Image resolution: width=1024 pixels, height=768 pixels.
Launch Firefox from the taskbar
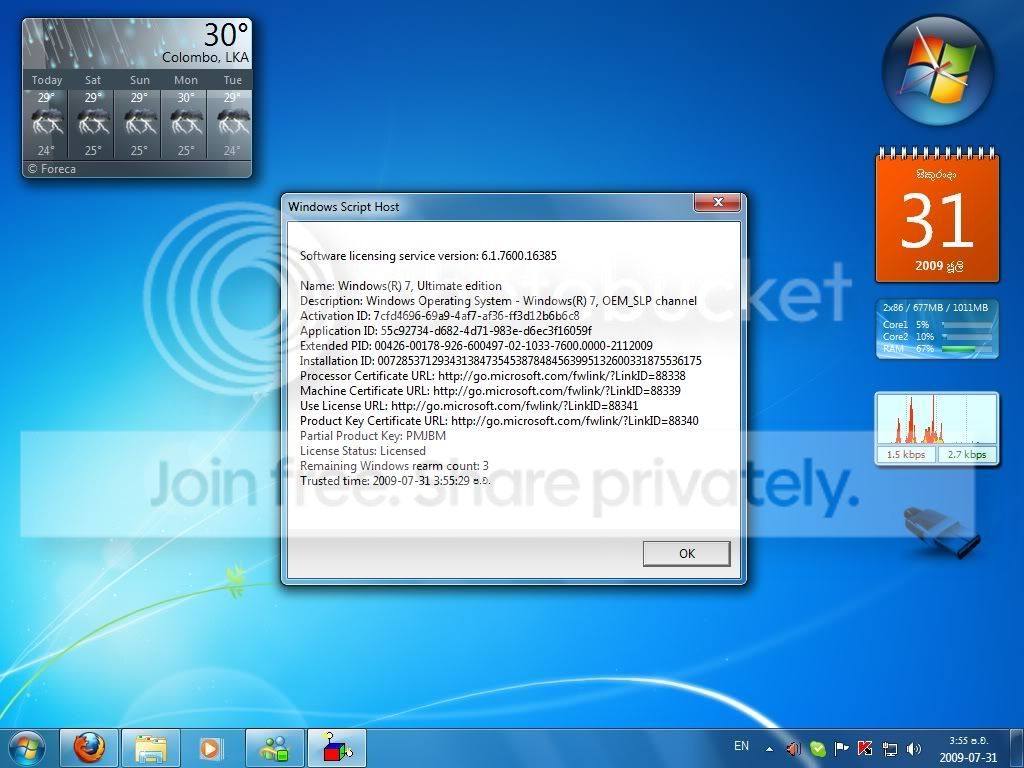[89, 748]
